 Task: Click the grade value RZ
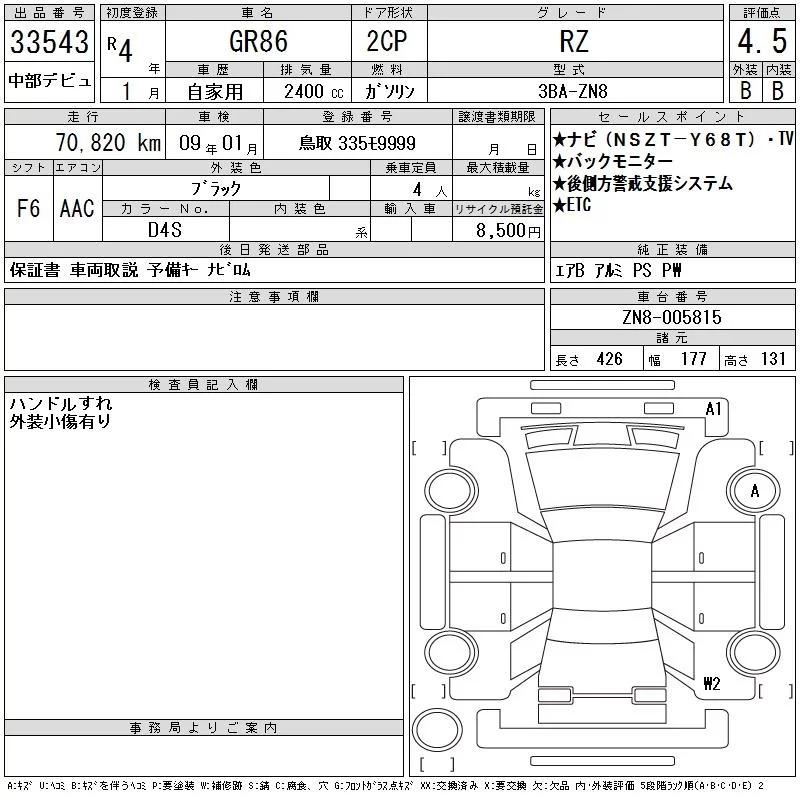574,41
